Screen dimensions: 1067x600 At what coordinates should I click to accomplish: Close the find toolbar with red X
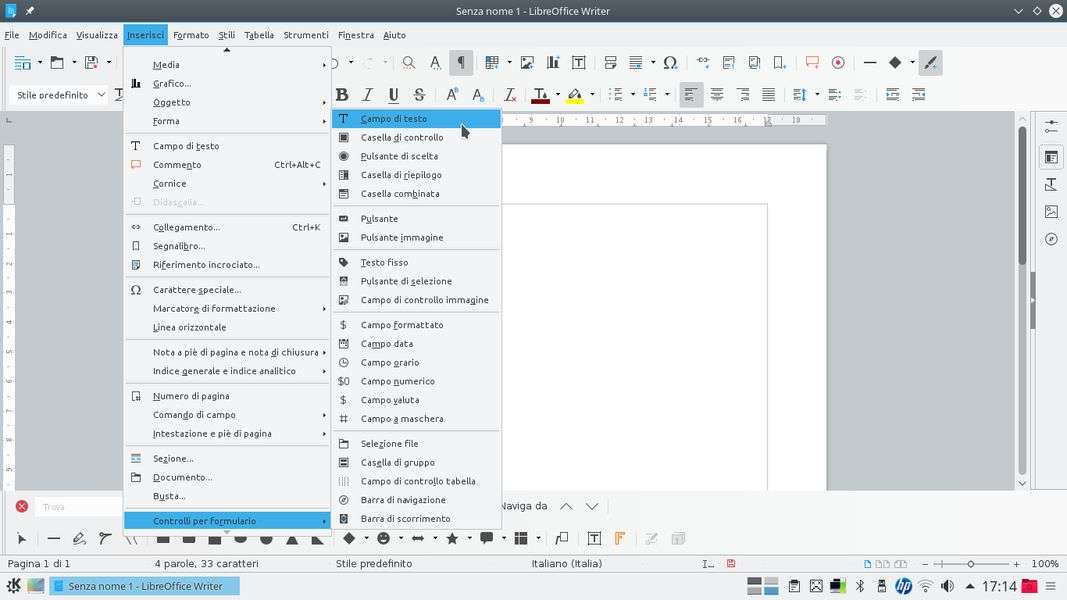point(21,506)
